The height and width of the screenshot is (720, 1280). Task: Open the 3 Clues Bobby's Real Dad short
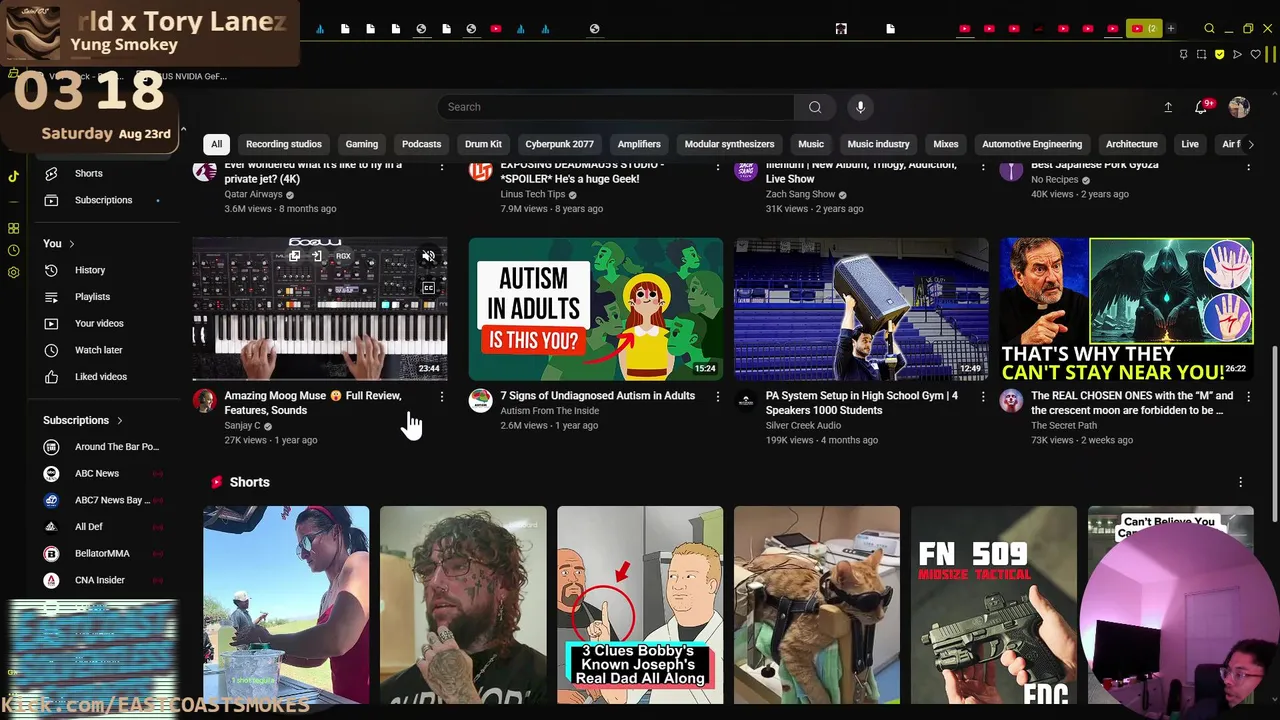[x=640, y=605]
